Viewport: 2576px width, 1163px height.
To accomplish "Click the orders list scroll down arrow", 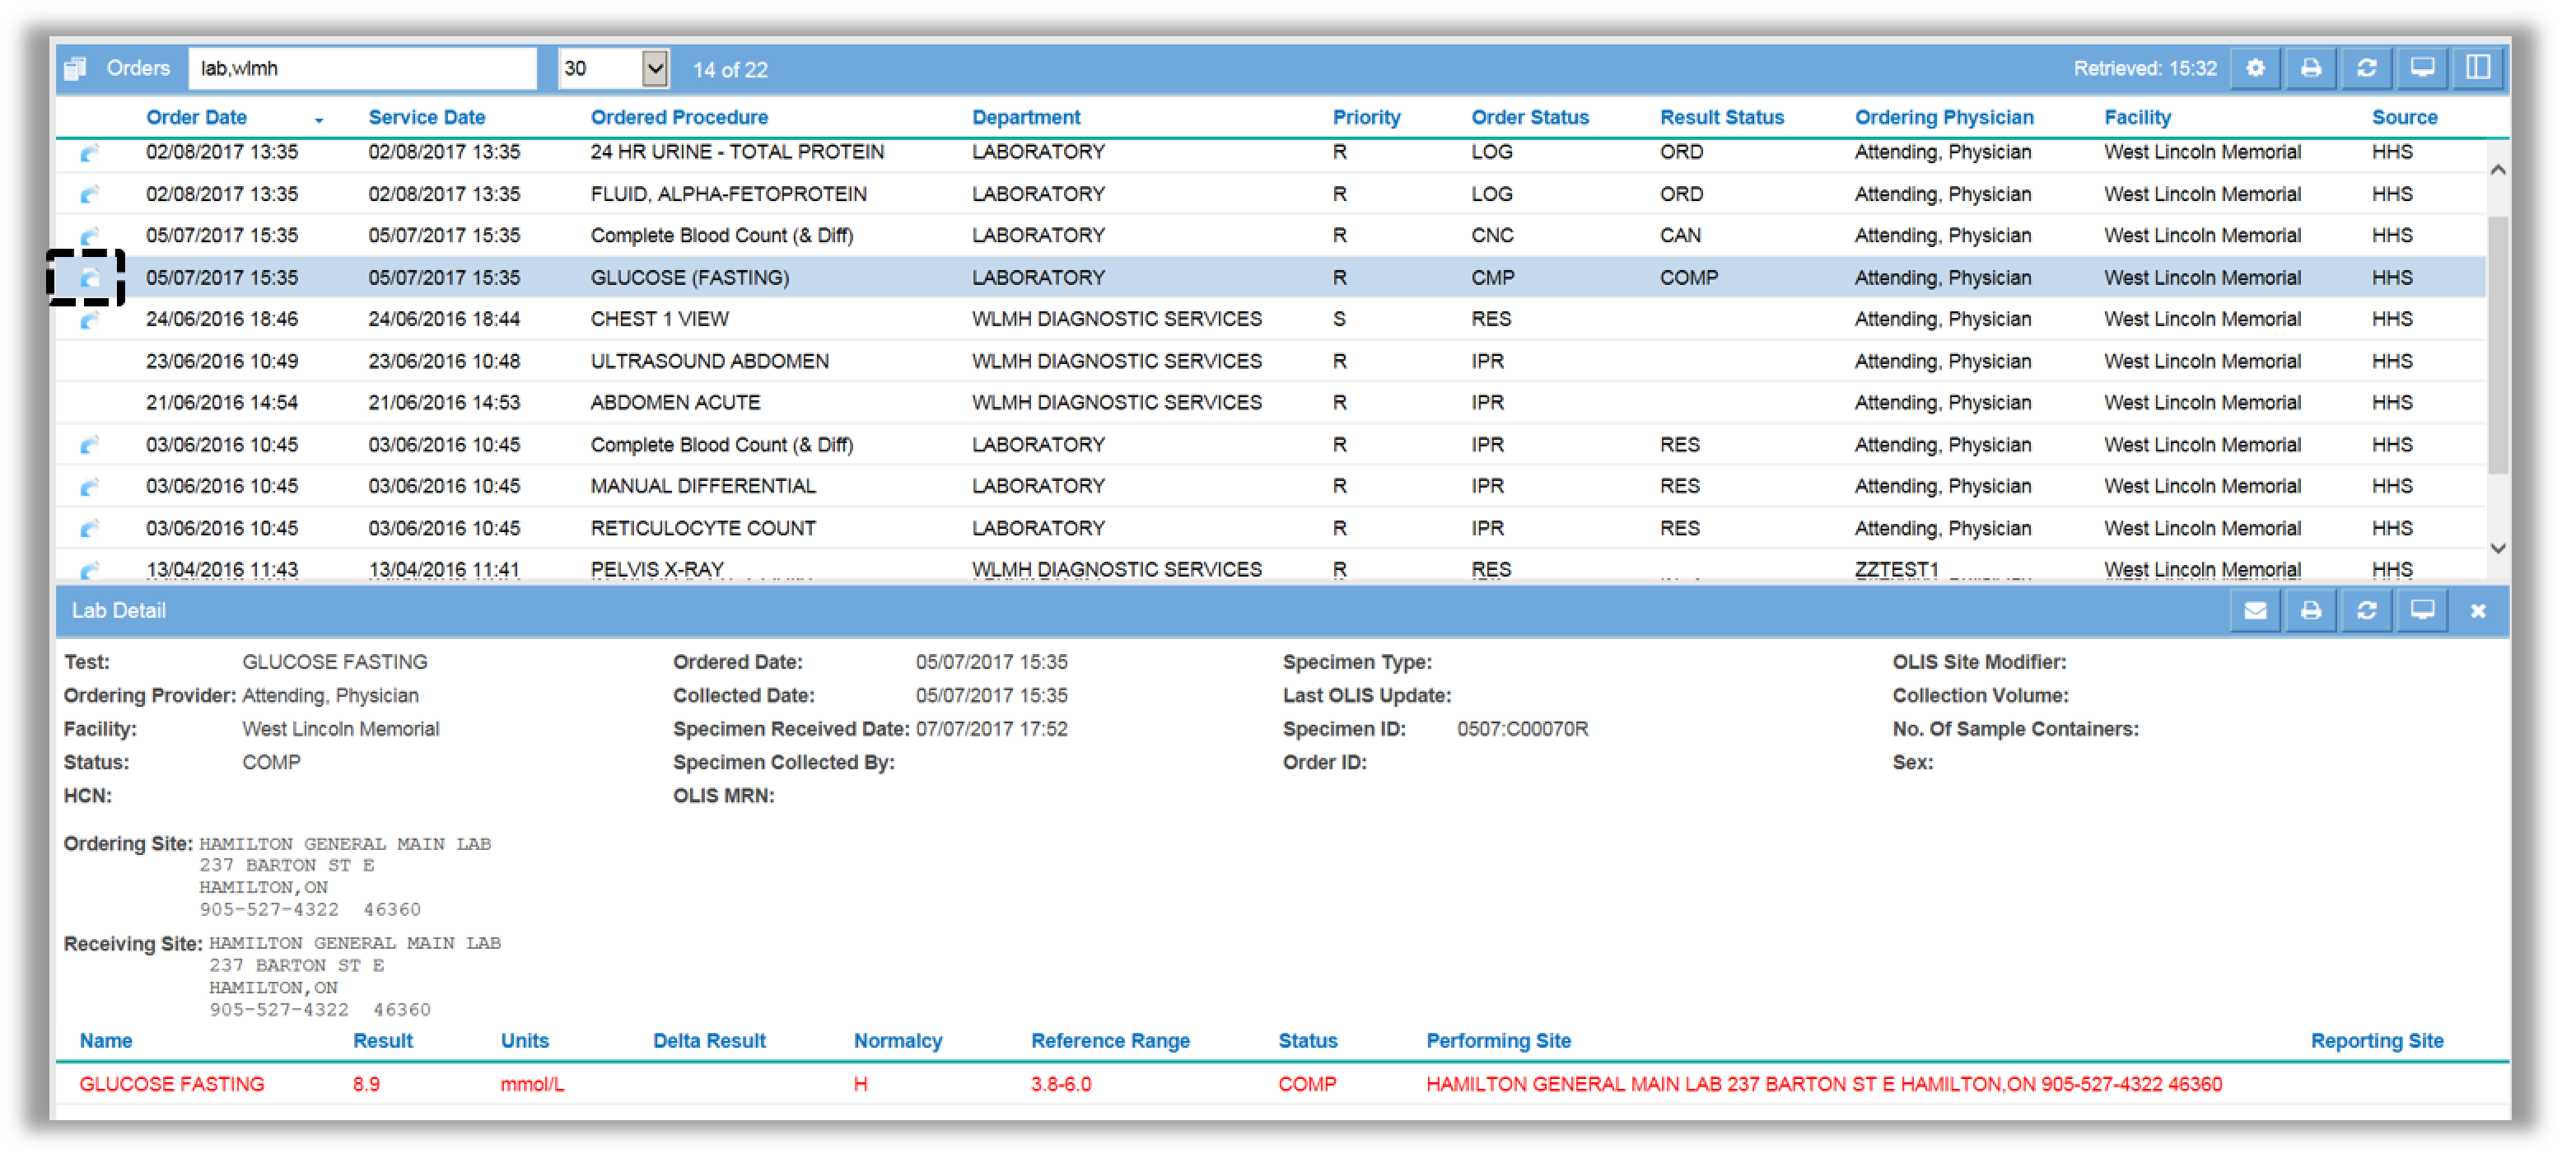I will point(2497,548).
